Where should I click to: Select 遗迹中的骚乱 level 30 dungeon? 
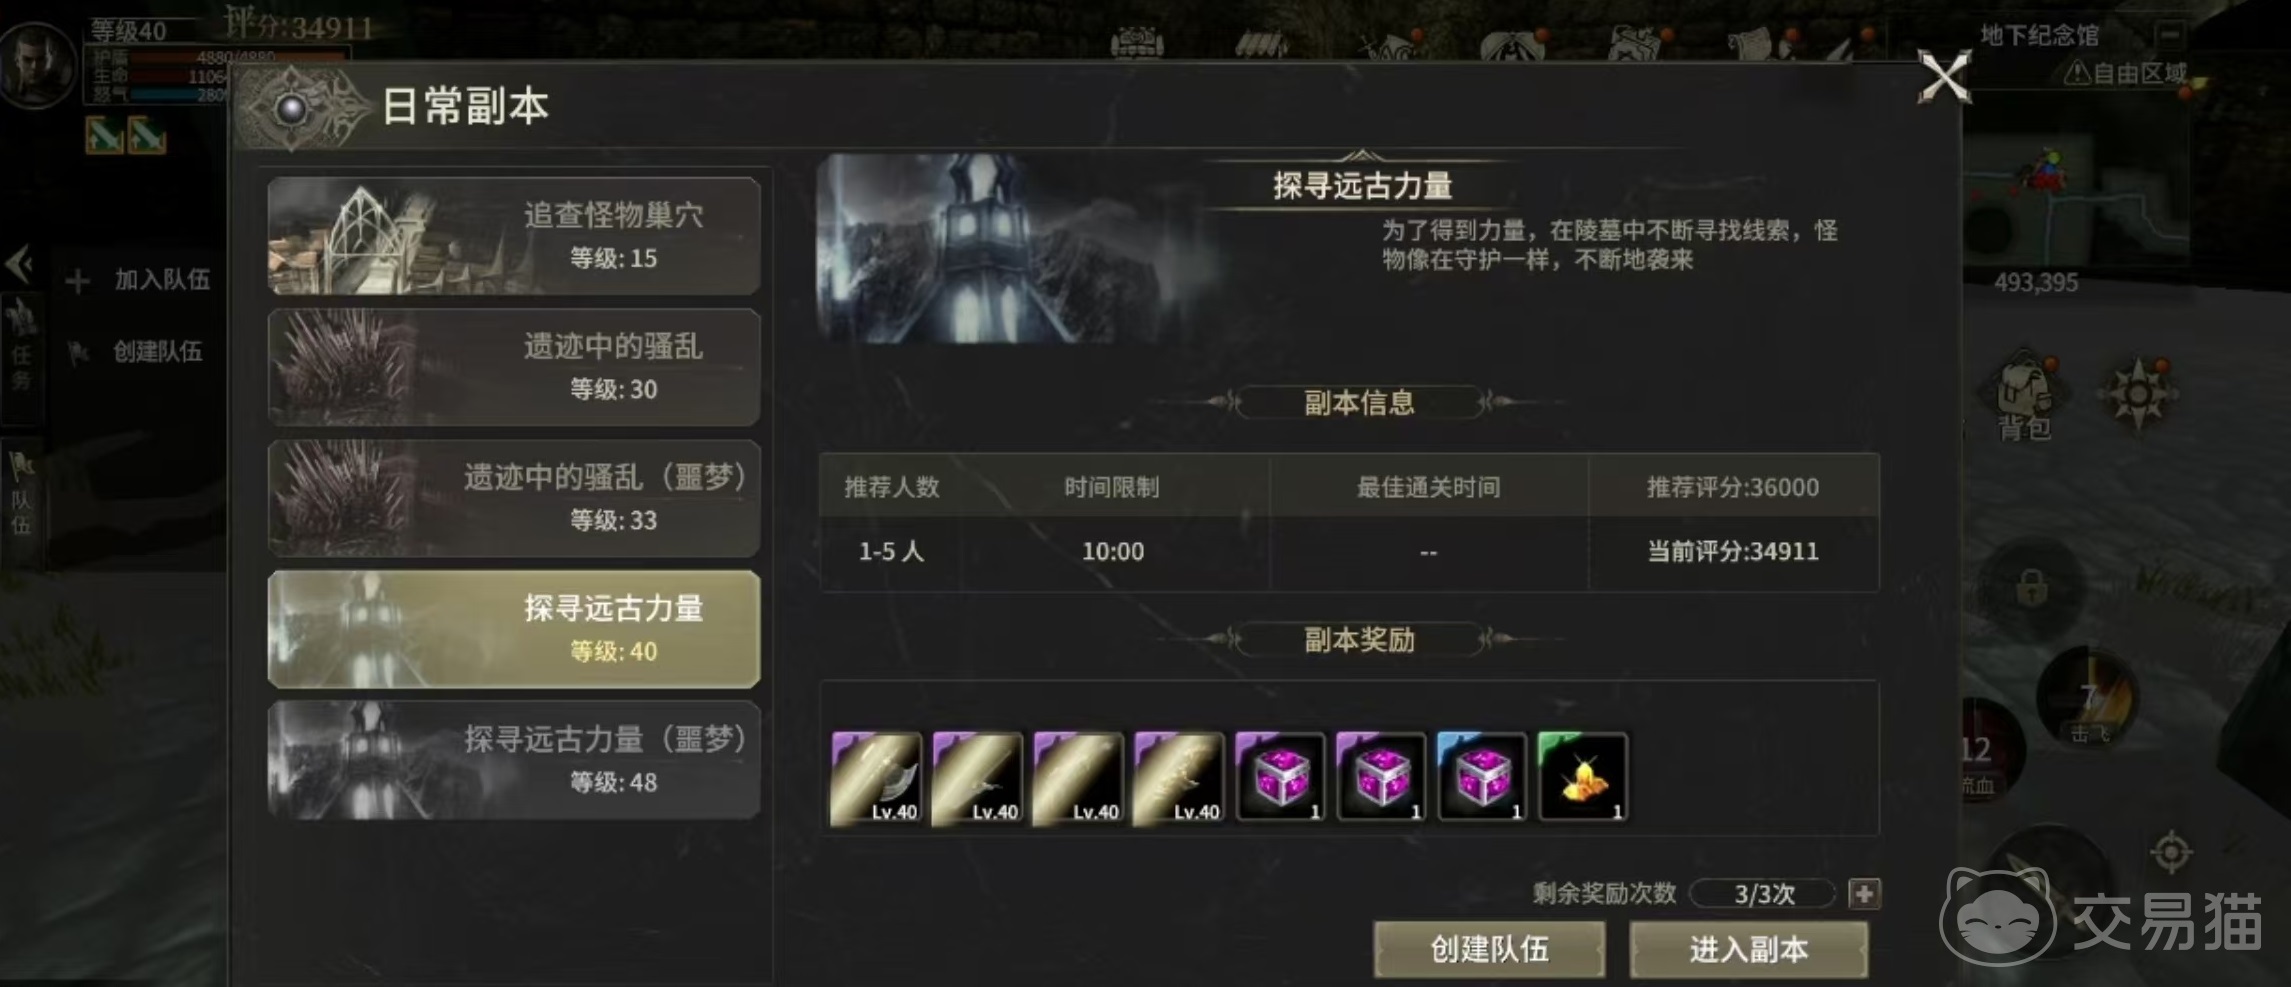click(x=514, y=367)
